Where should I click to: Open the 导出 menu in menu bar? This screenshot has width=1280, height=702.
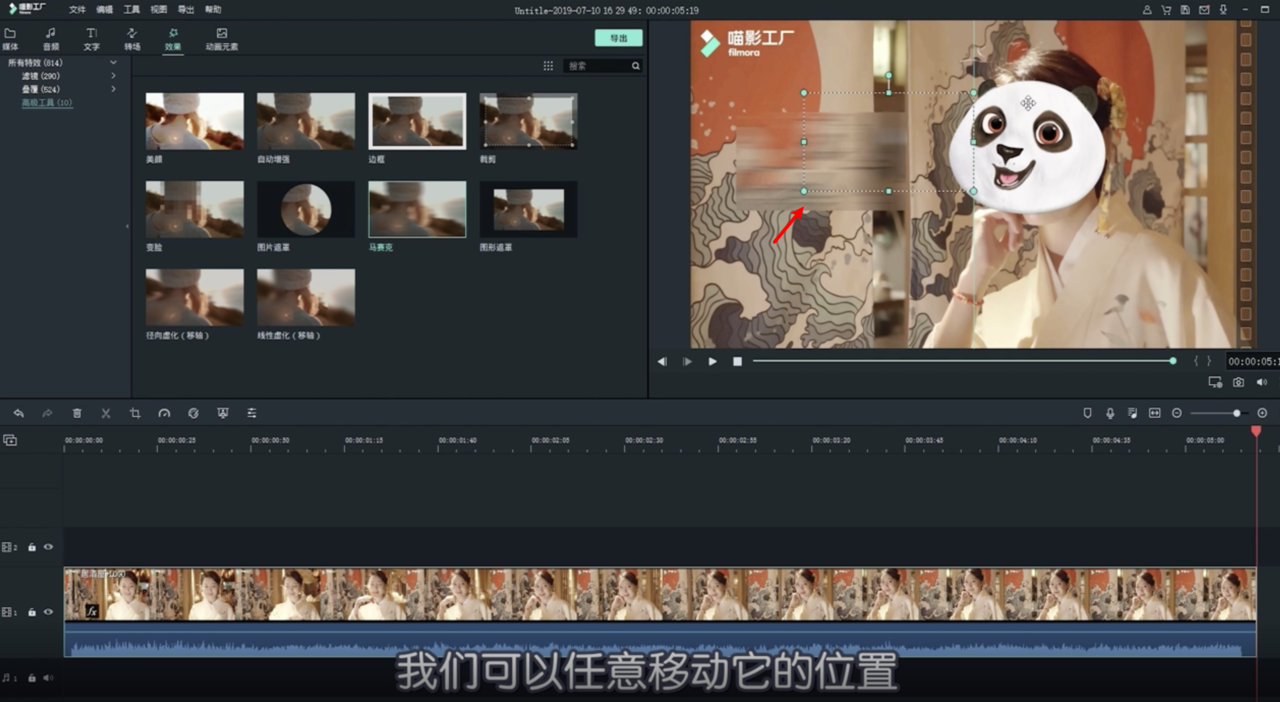pyautogui.click(x=185, y=9)
